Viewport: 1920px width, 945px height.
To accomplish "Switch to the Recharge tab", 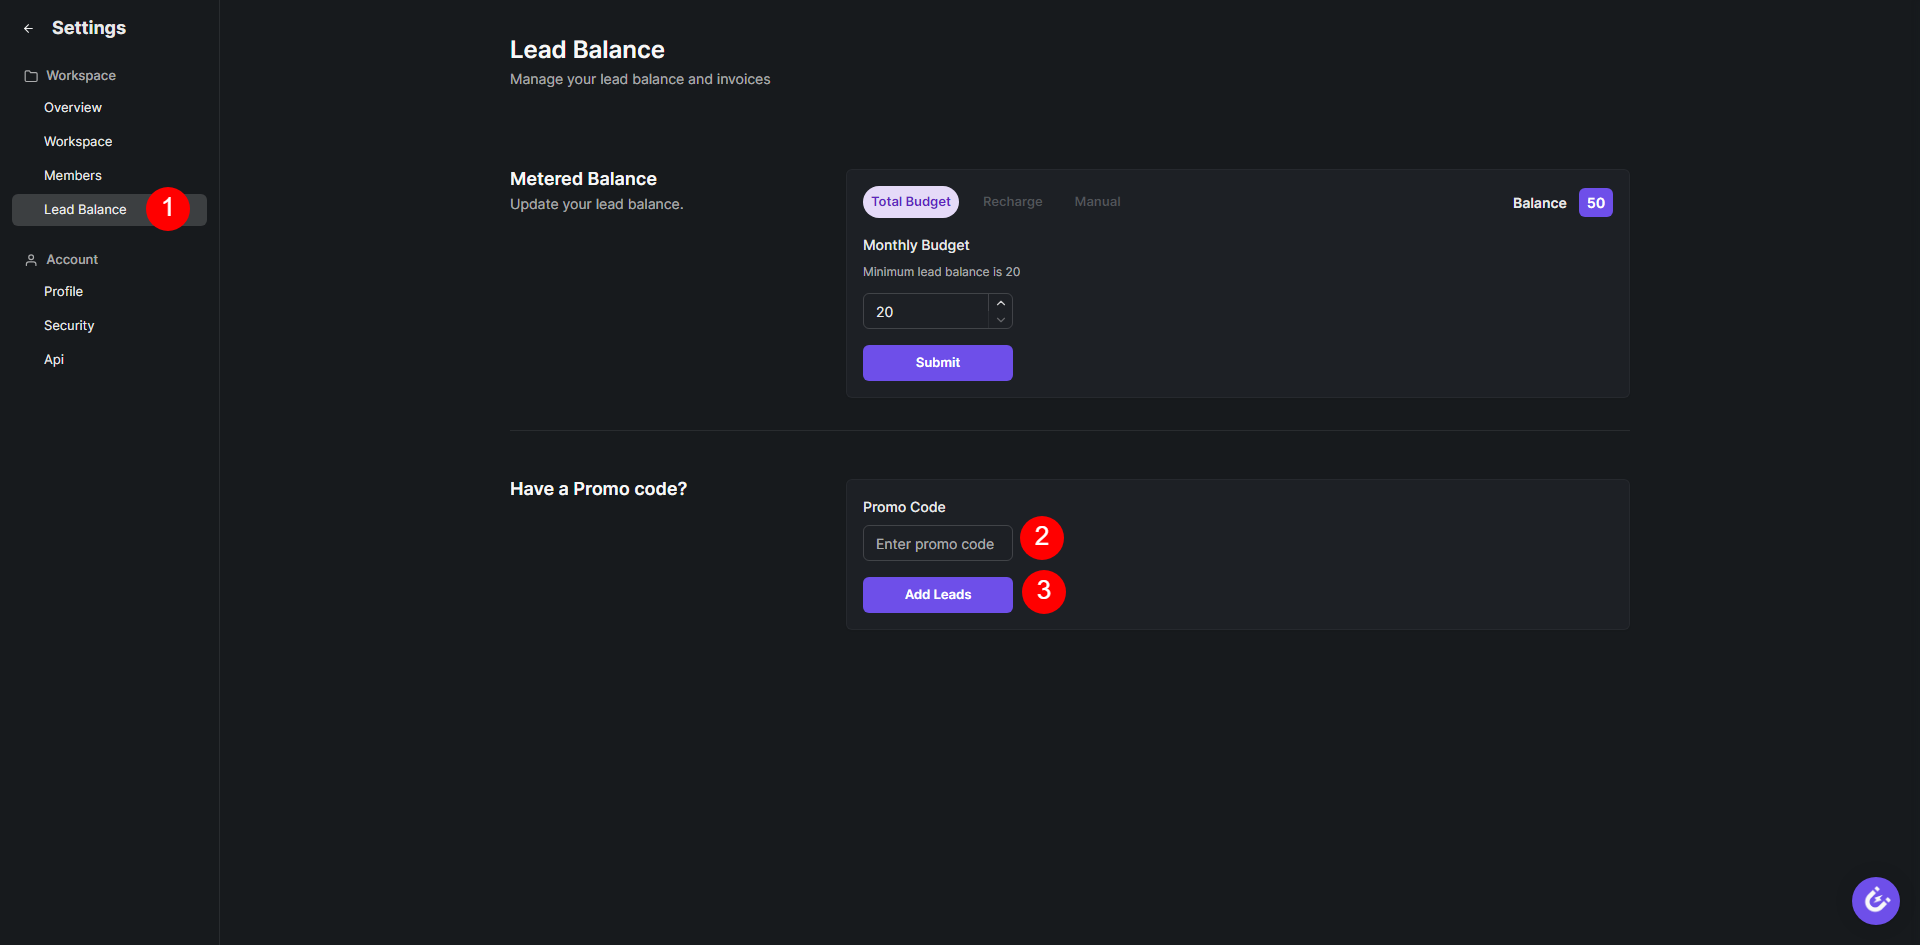I will point(1012,202).
